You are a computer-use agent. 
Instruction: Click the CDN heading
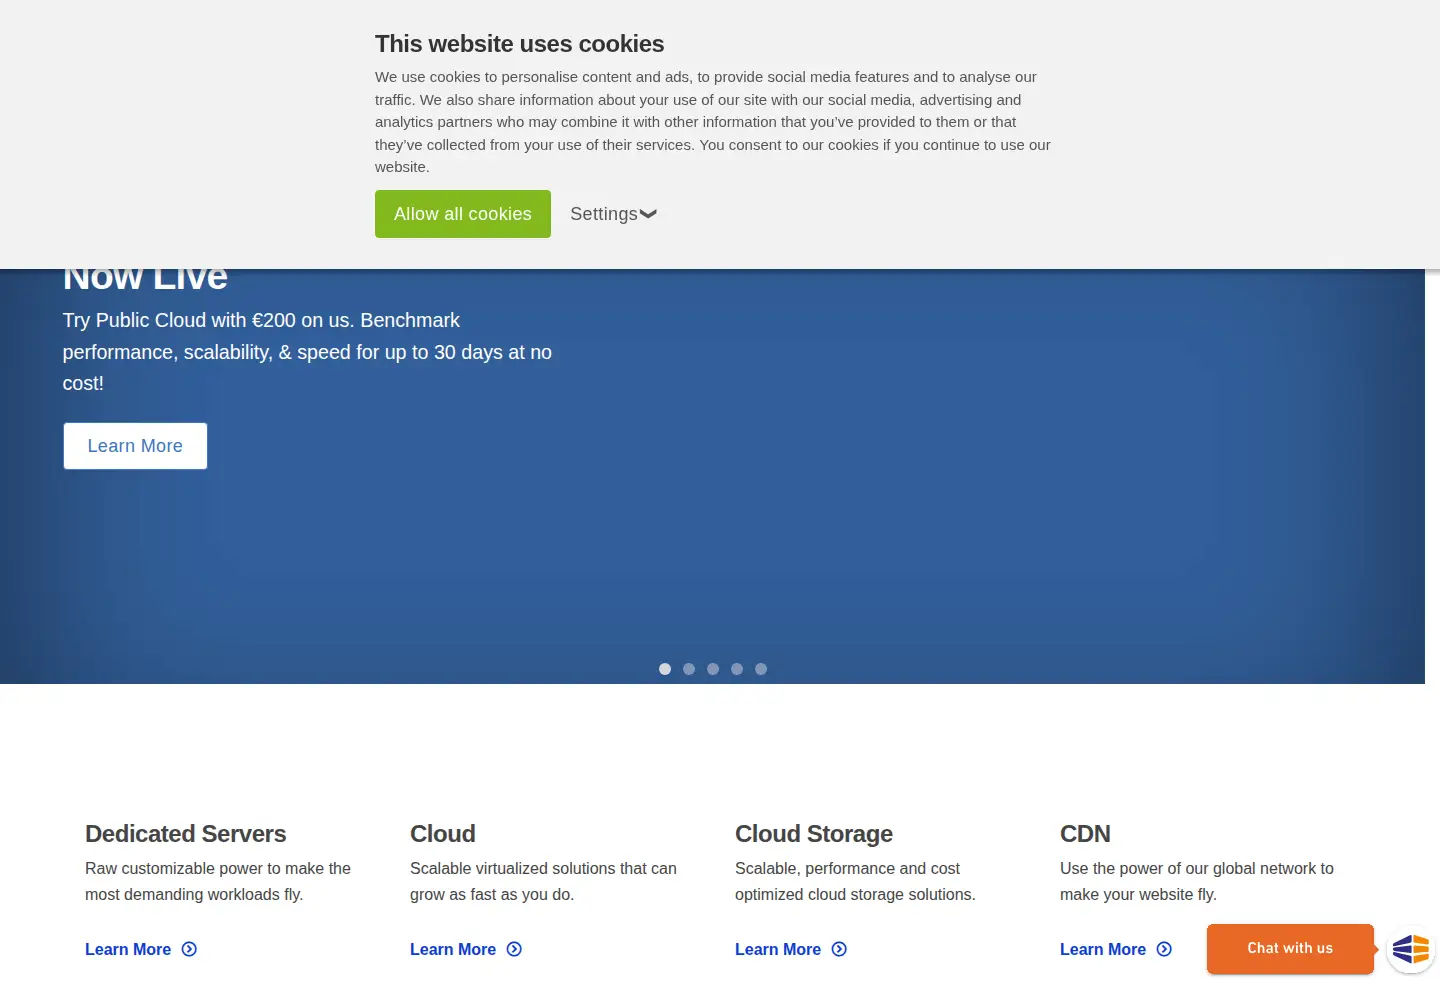[1085, 834]
